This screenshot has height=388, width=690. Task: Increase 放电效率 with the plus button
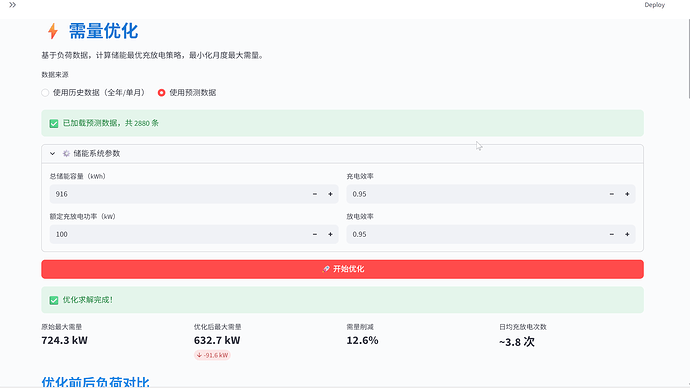(x=627, y=234)
